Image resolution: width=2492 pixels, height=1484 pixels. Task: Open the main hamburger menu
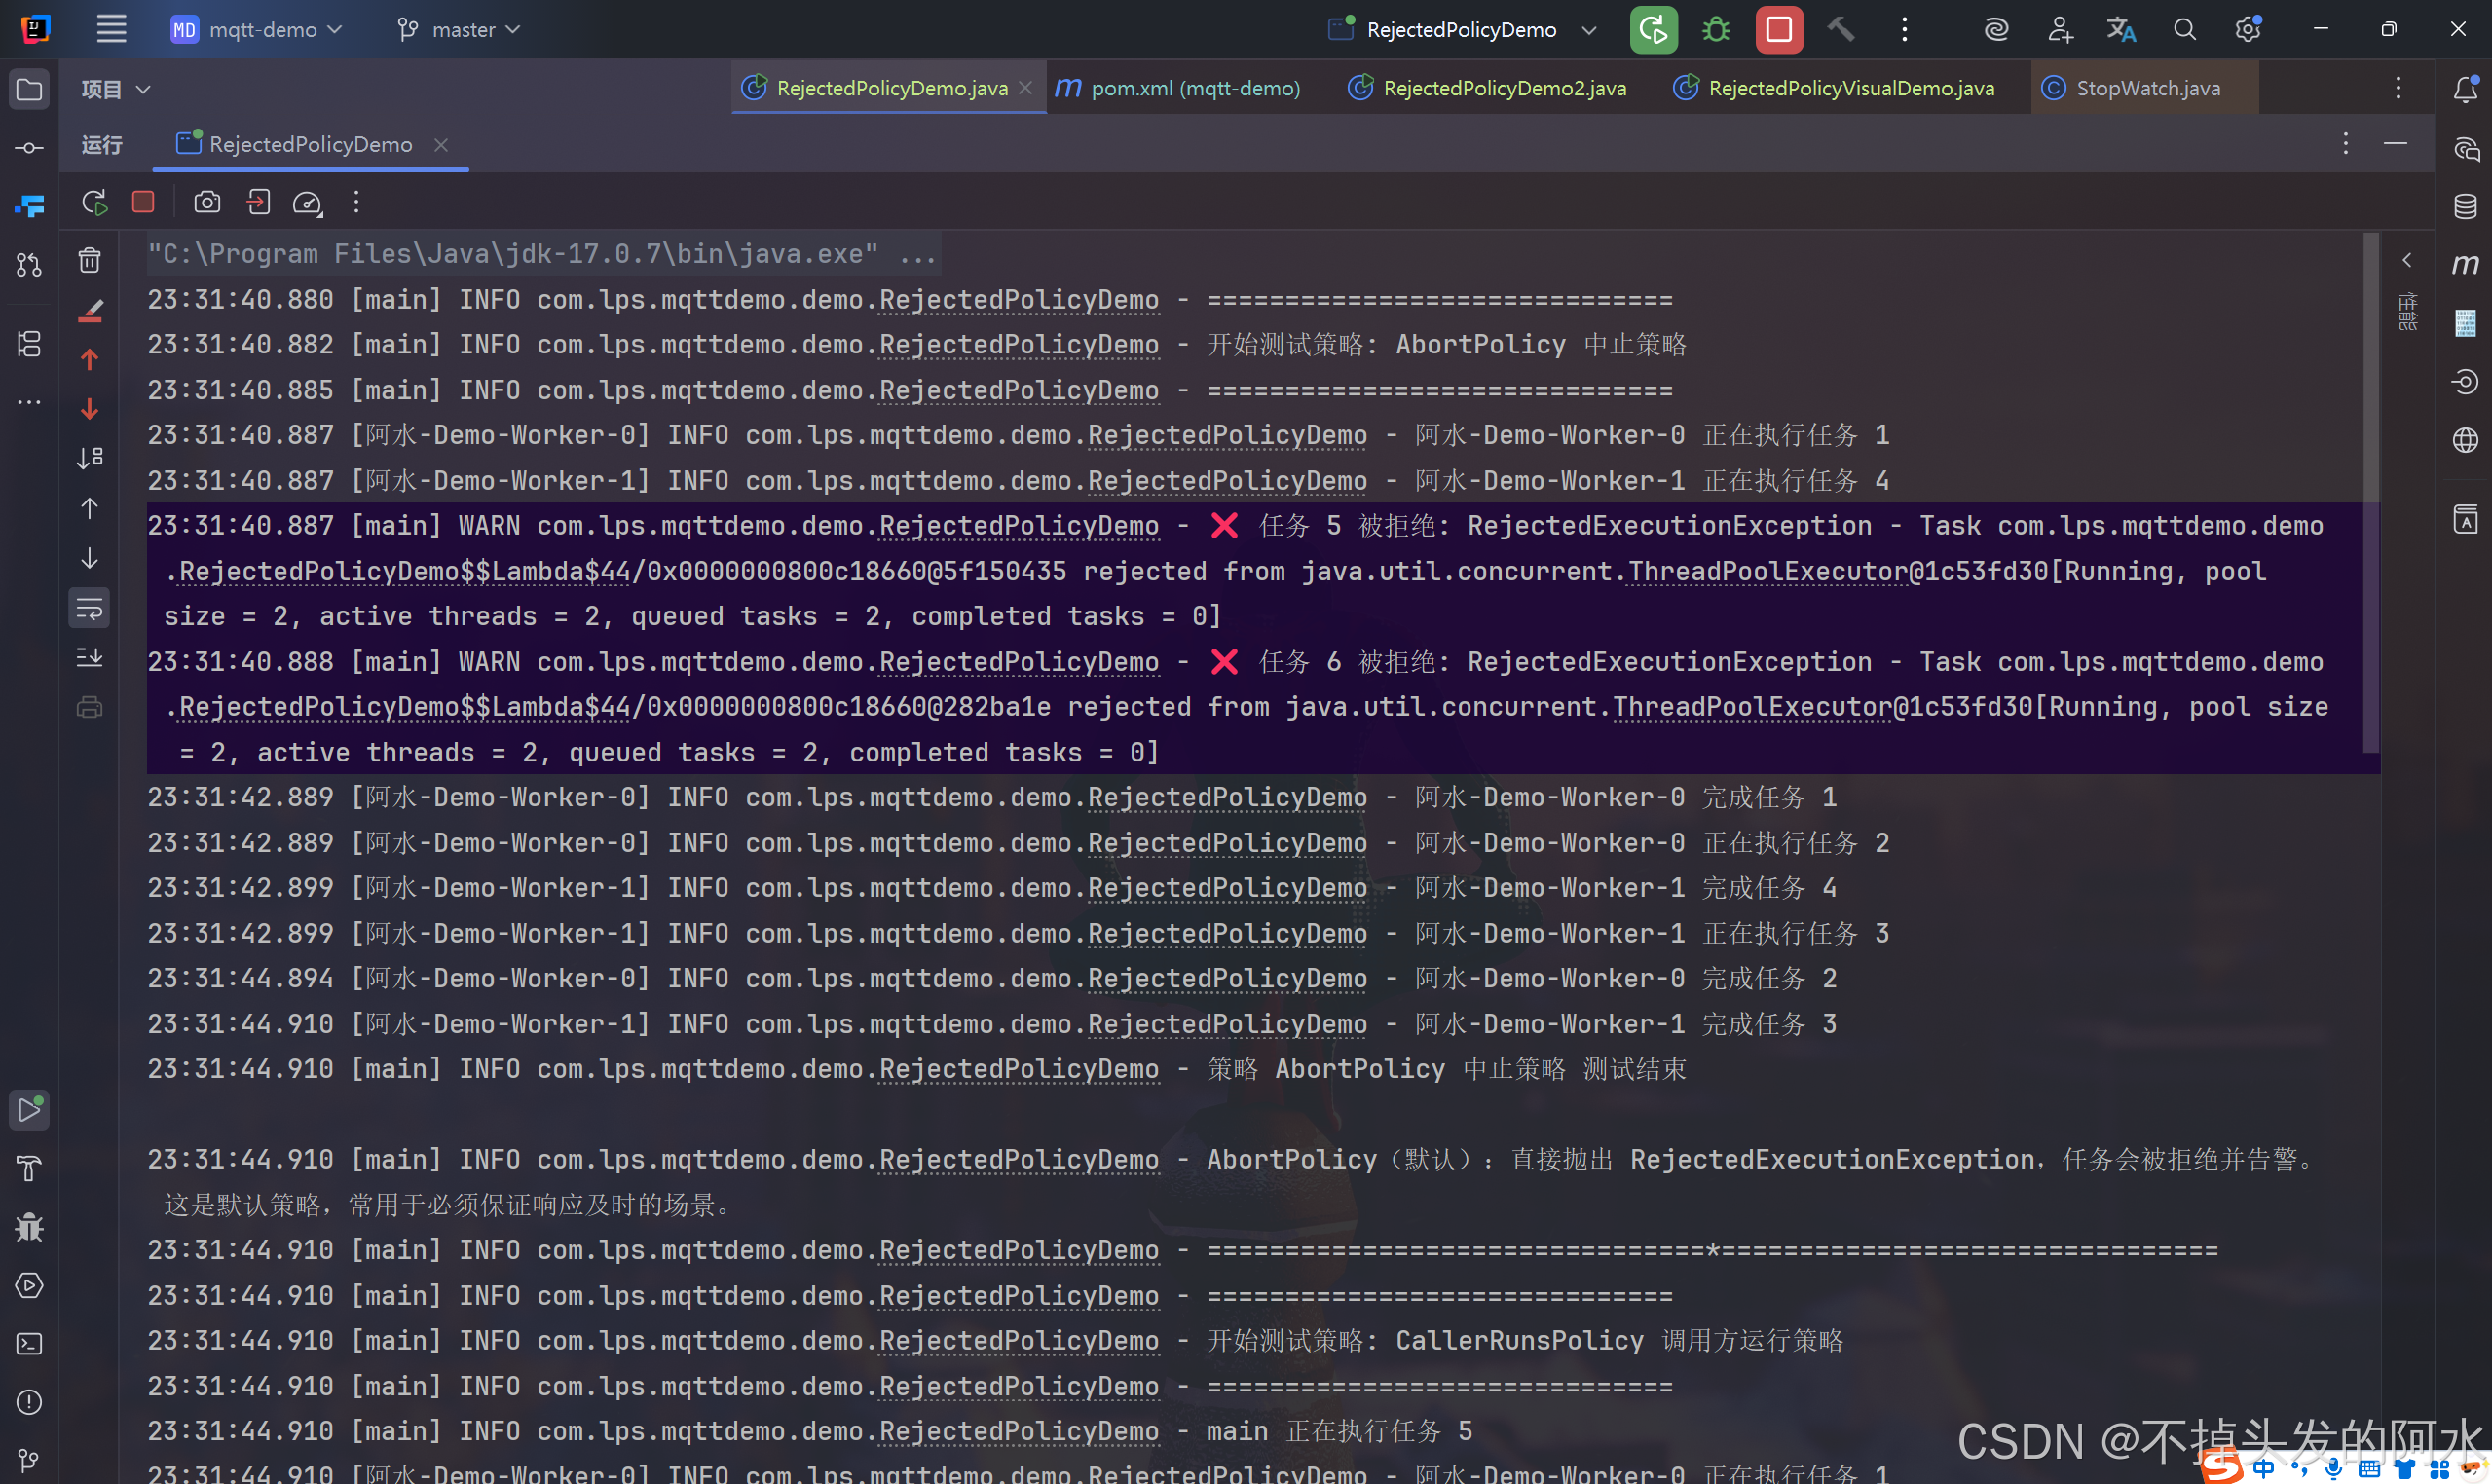click(x=111, y=30)
